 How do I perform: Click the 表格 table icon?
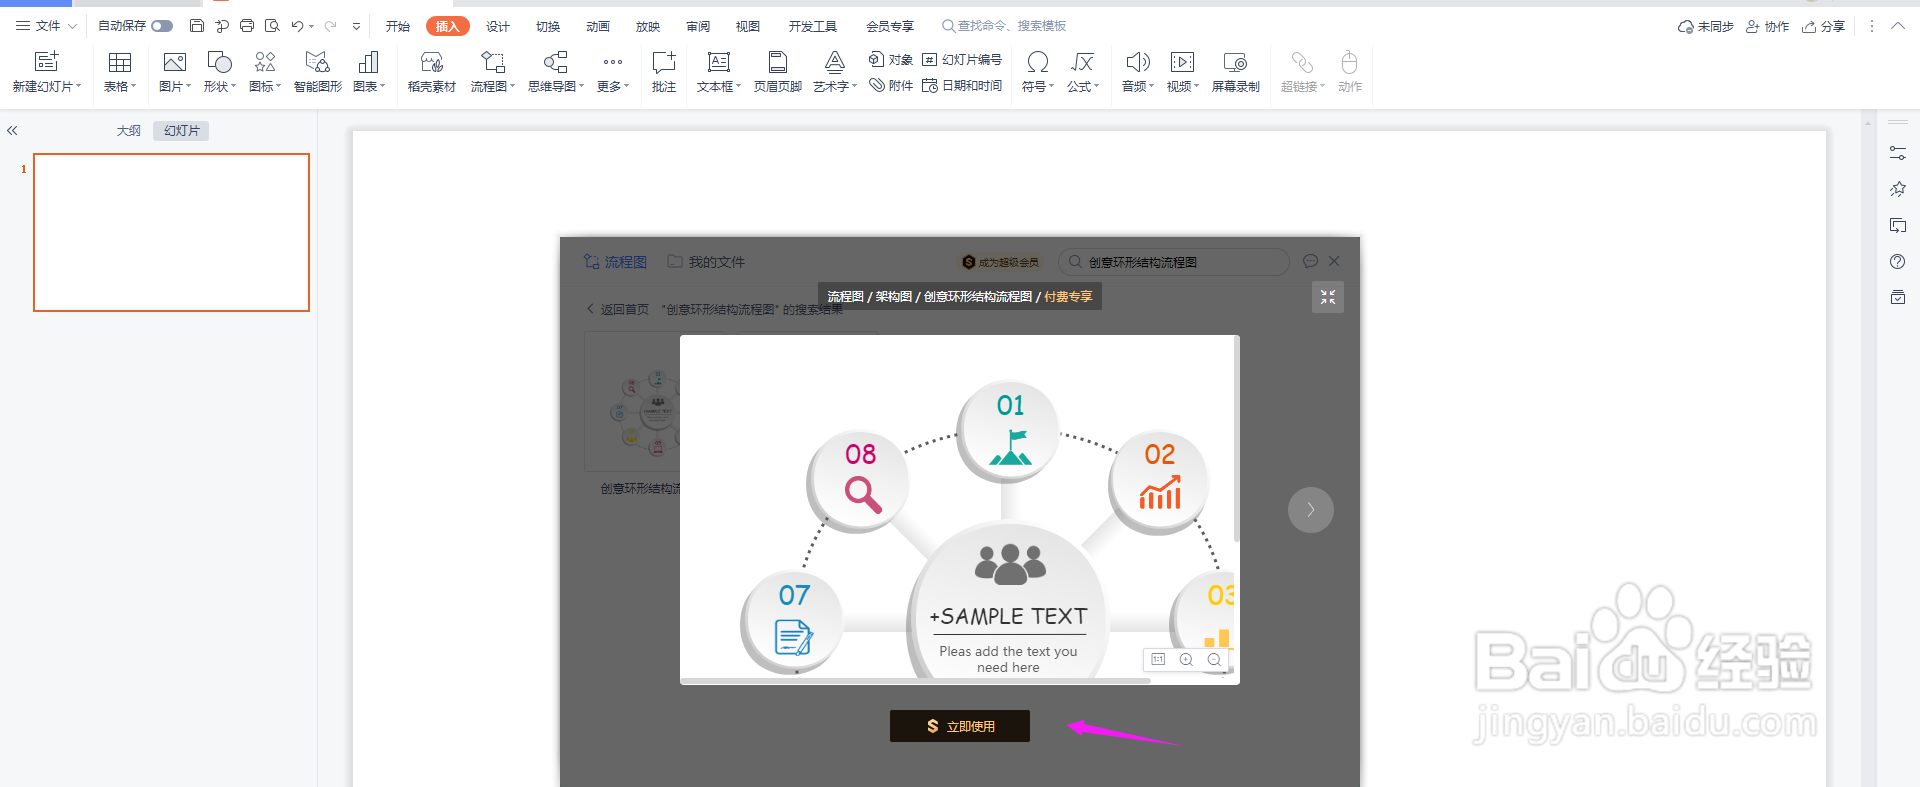120,62
